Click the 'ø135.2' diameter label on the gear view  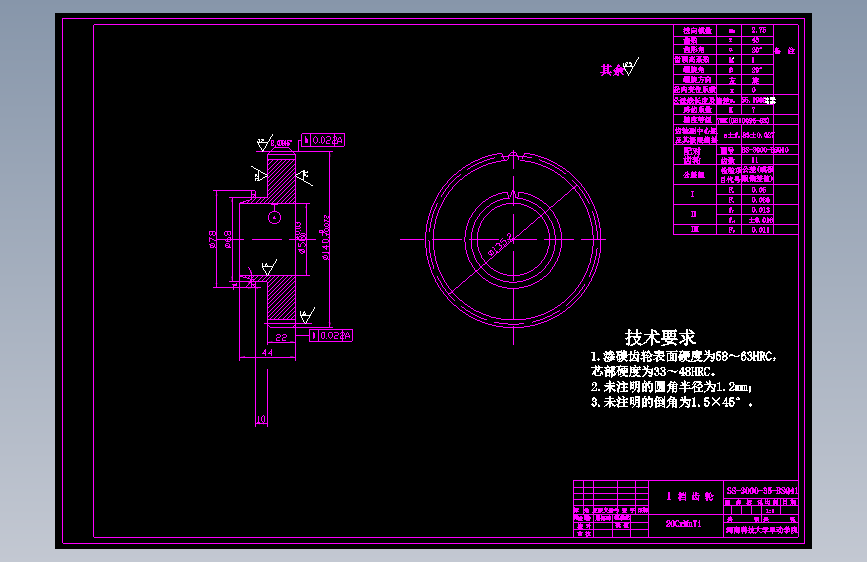(x=500, y=246)
